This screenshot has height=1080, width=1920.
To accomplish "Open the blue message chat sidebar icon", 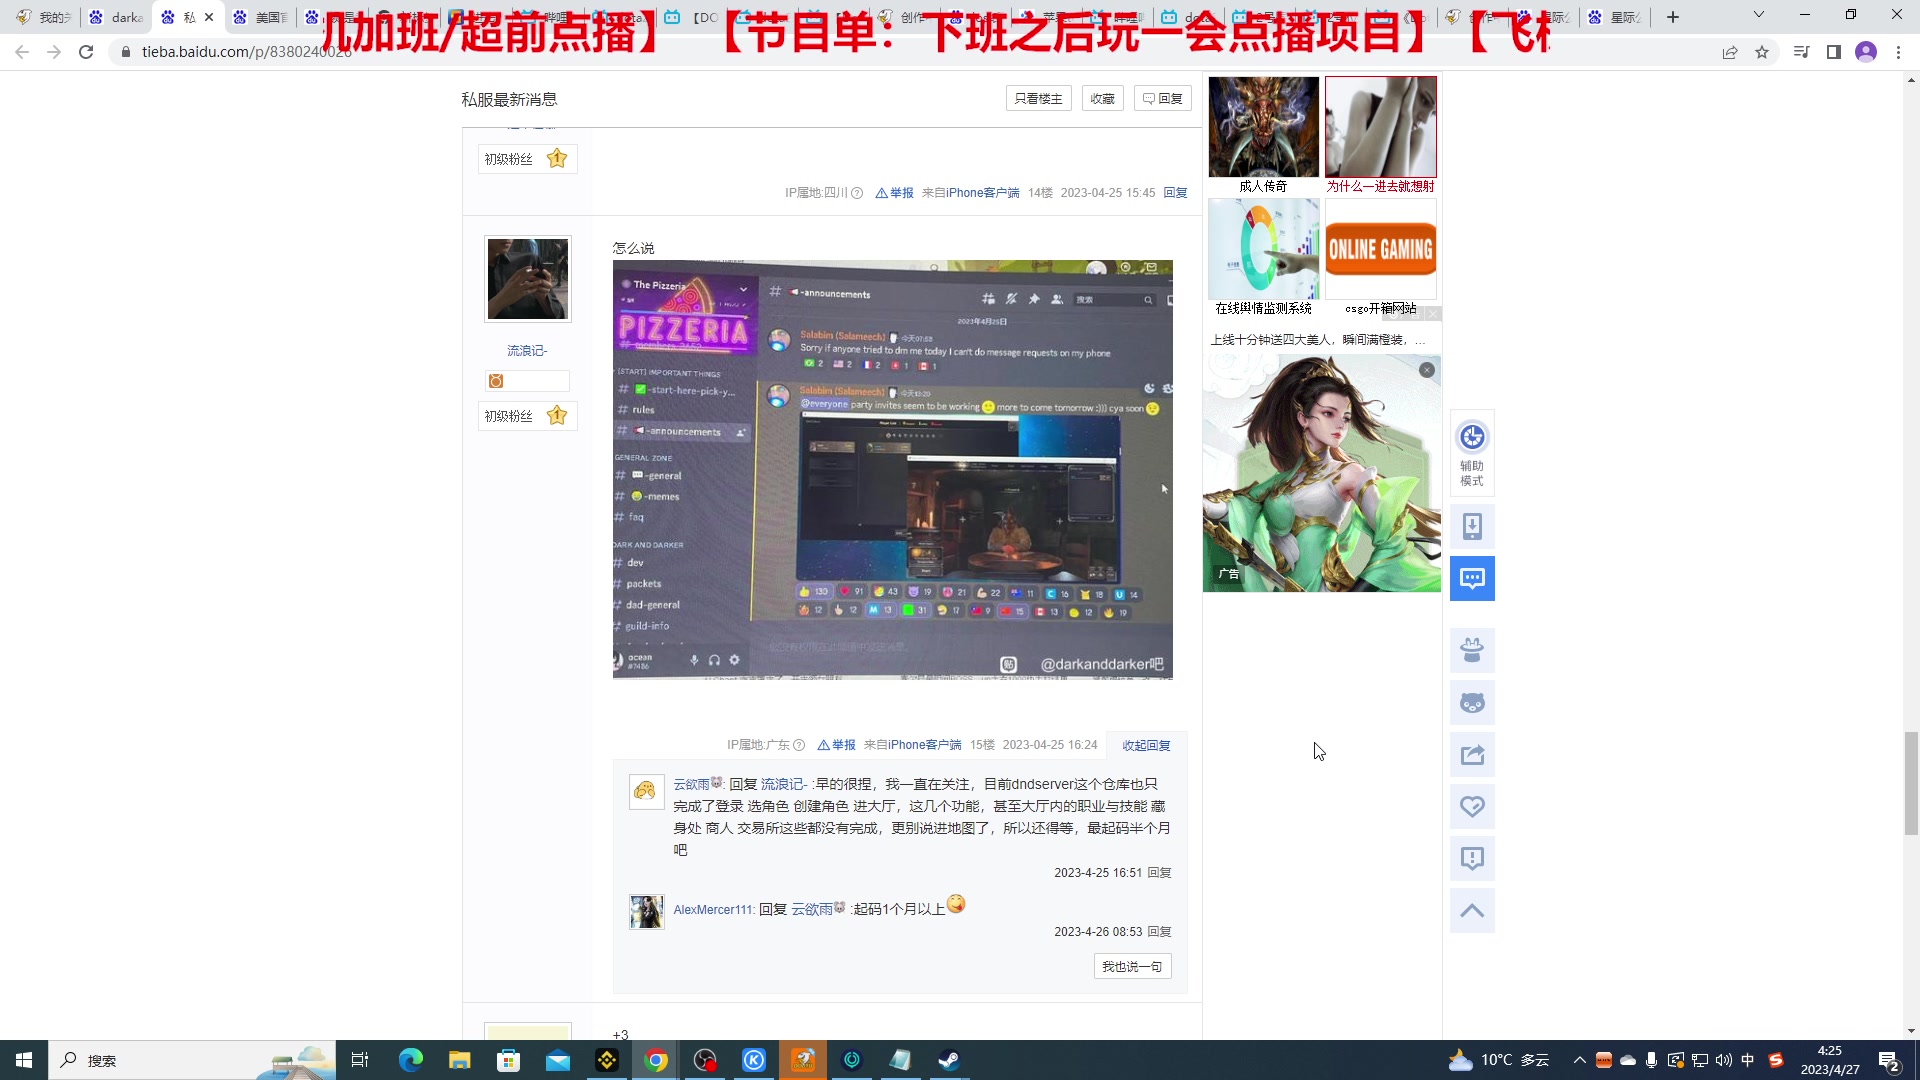I will pos(1472,578).
